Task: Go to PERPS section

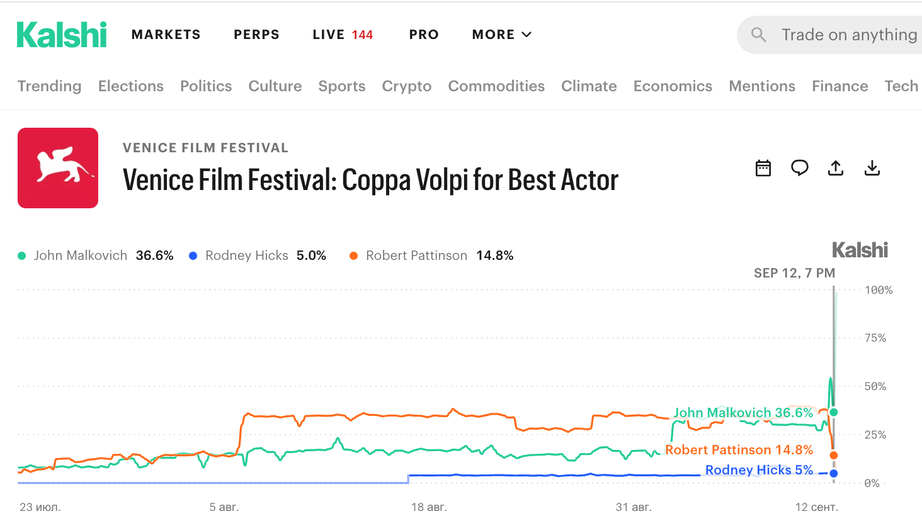Action: tap(256, 35)
